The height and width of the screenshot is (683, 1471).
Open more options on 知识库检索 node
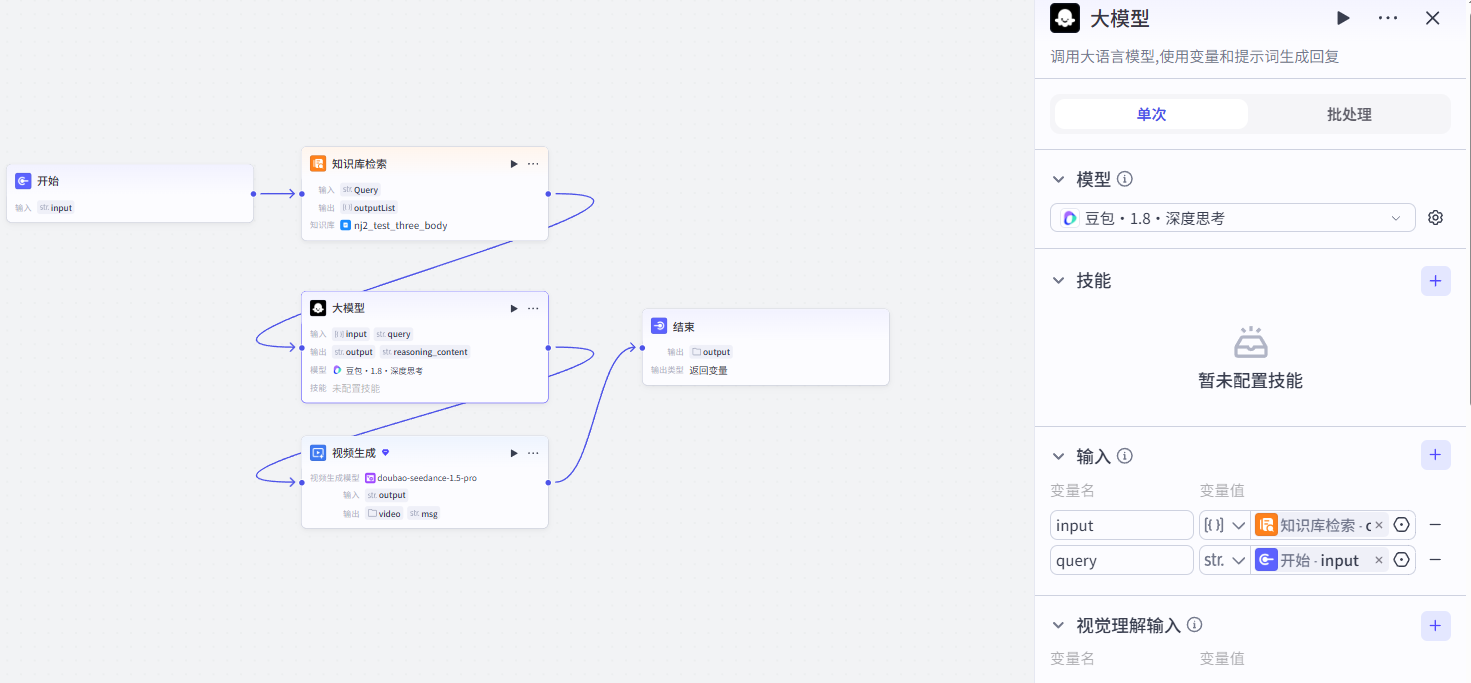[x=533, y=164]
